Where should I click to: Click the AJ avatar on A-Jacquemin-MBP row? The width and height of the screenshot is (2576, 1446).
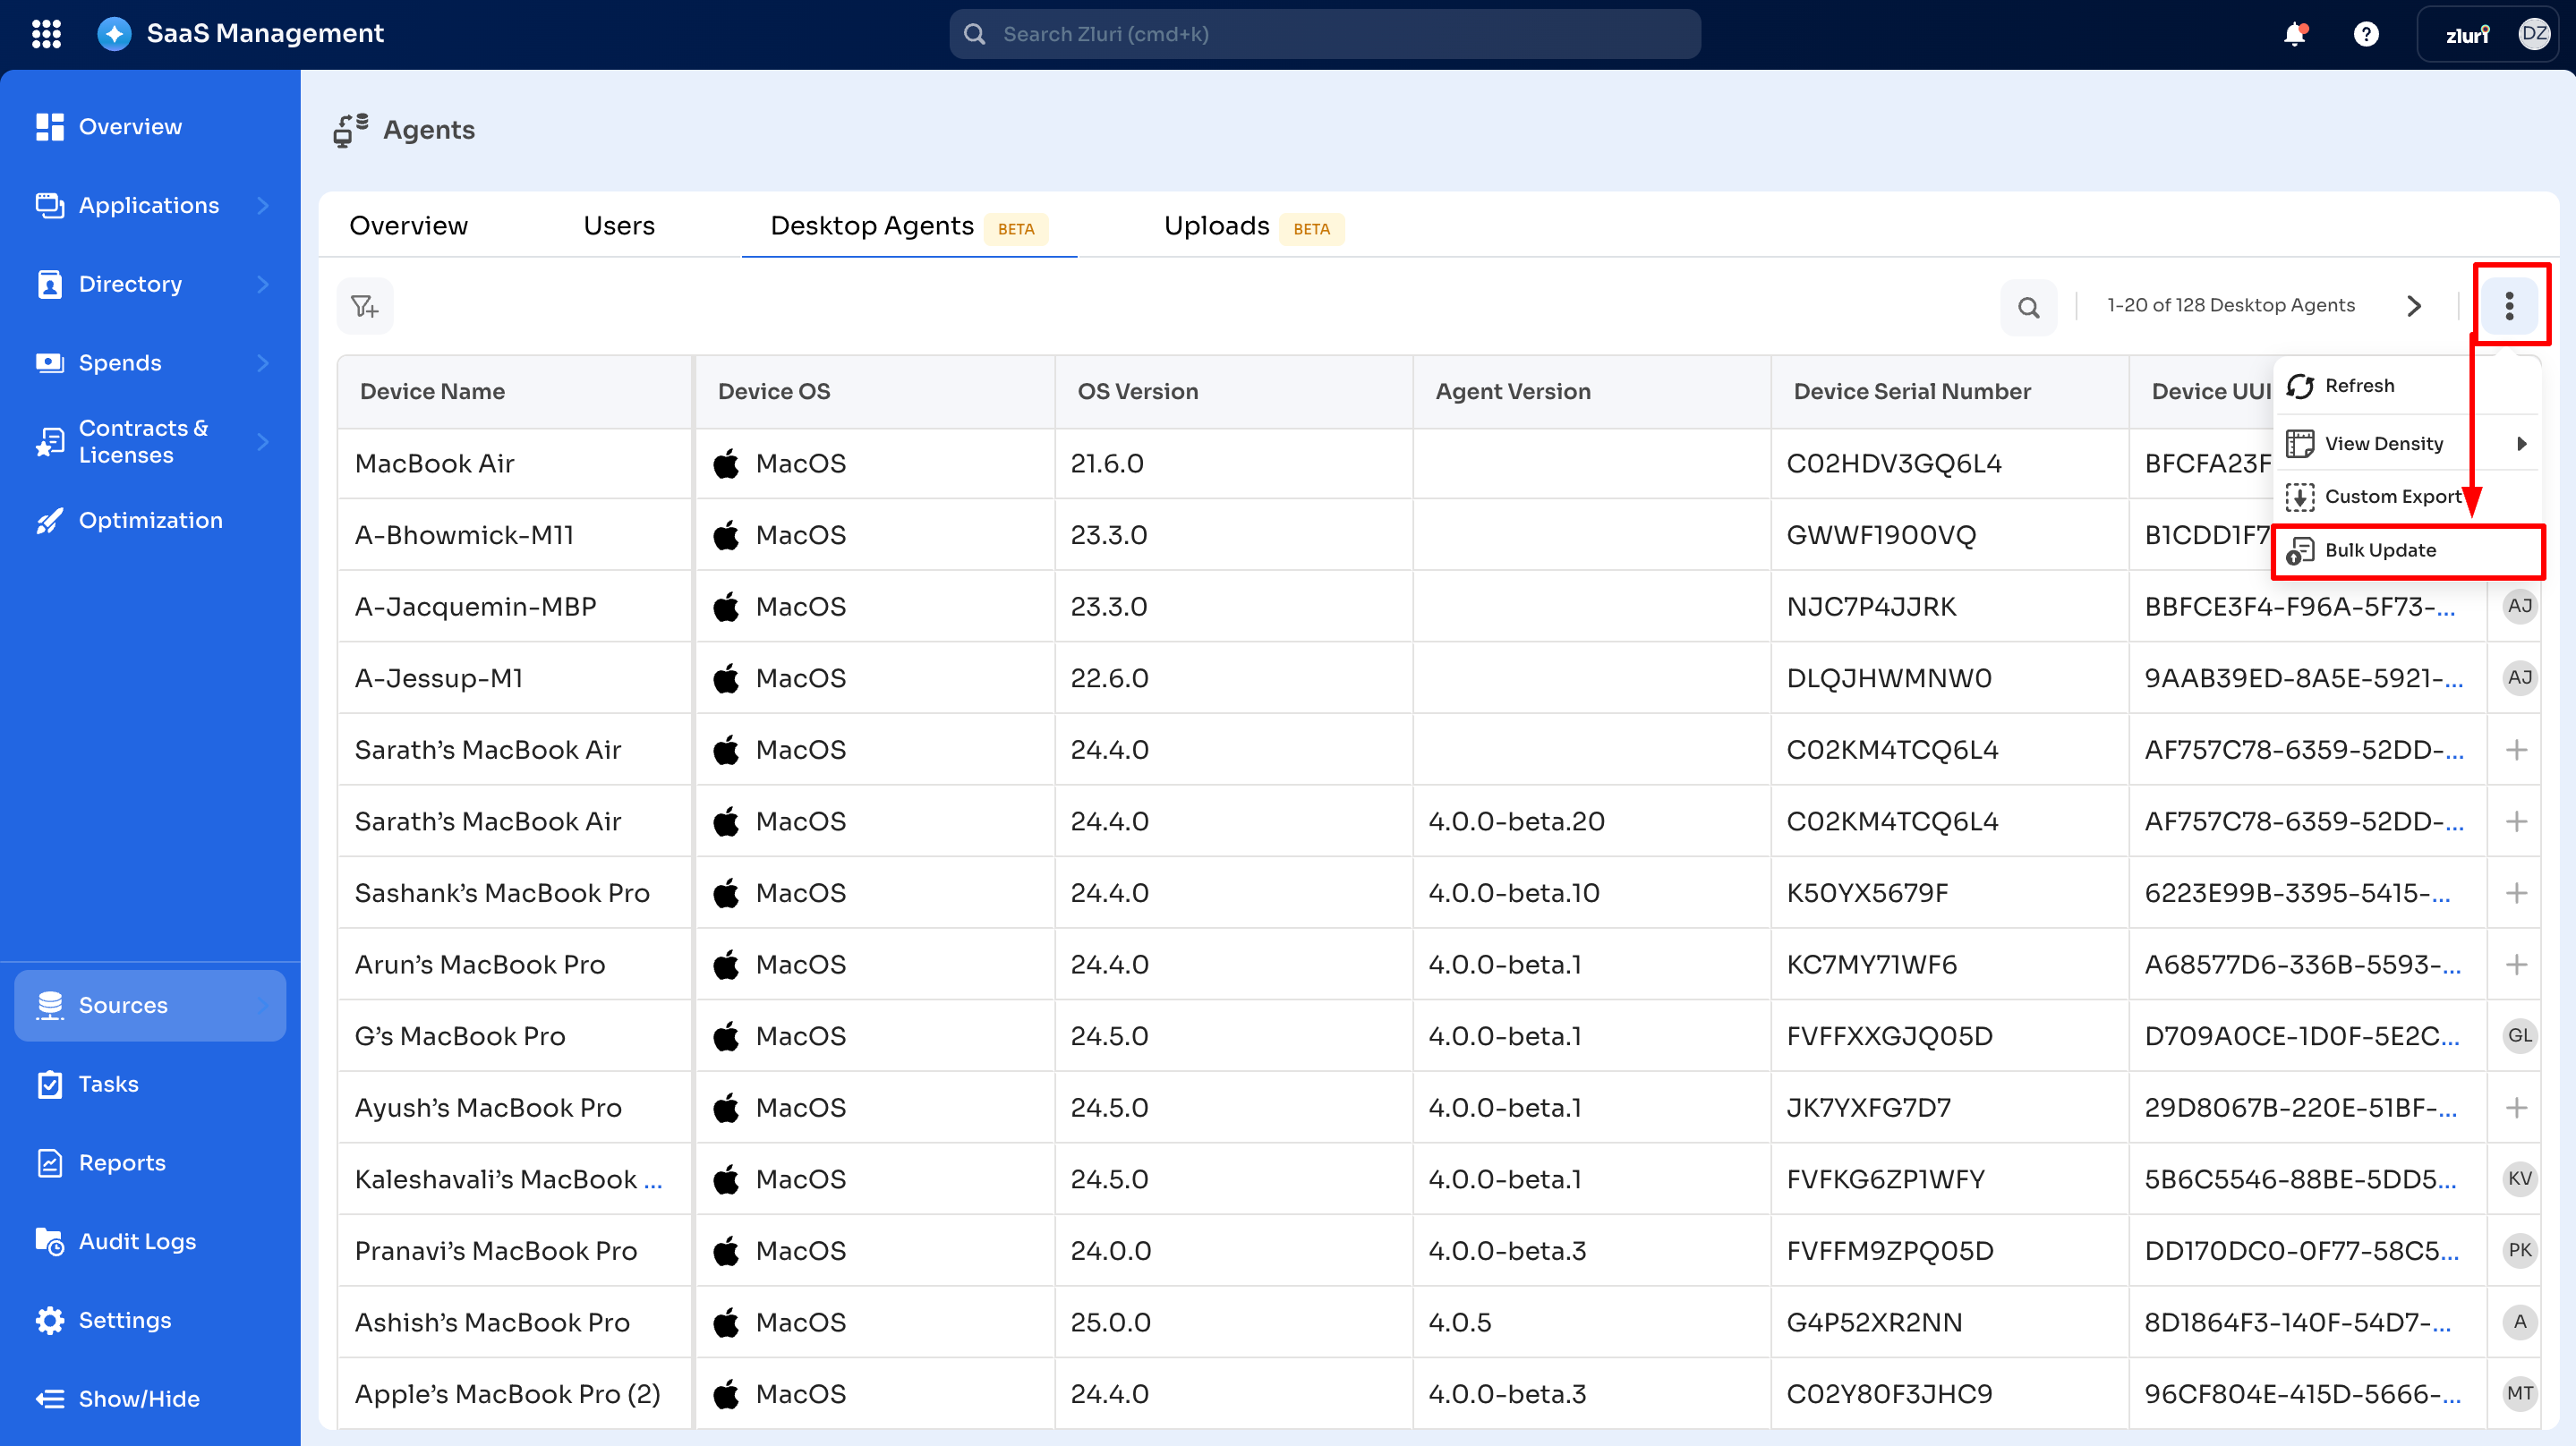click(2519, 606)
